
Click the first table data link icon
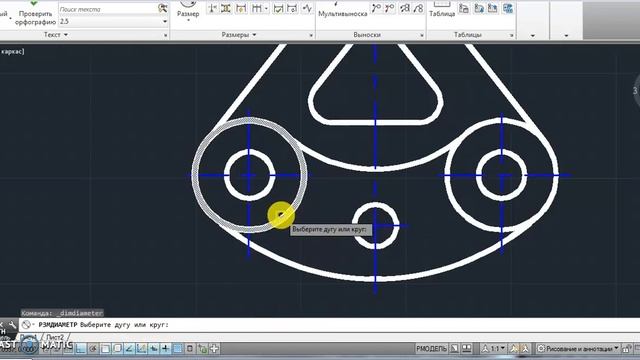464,8
